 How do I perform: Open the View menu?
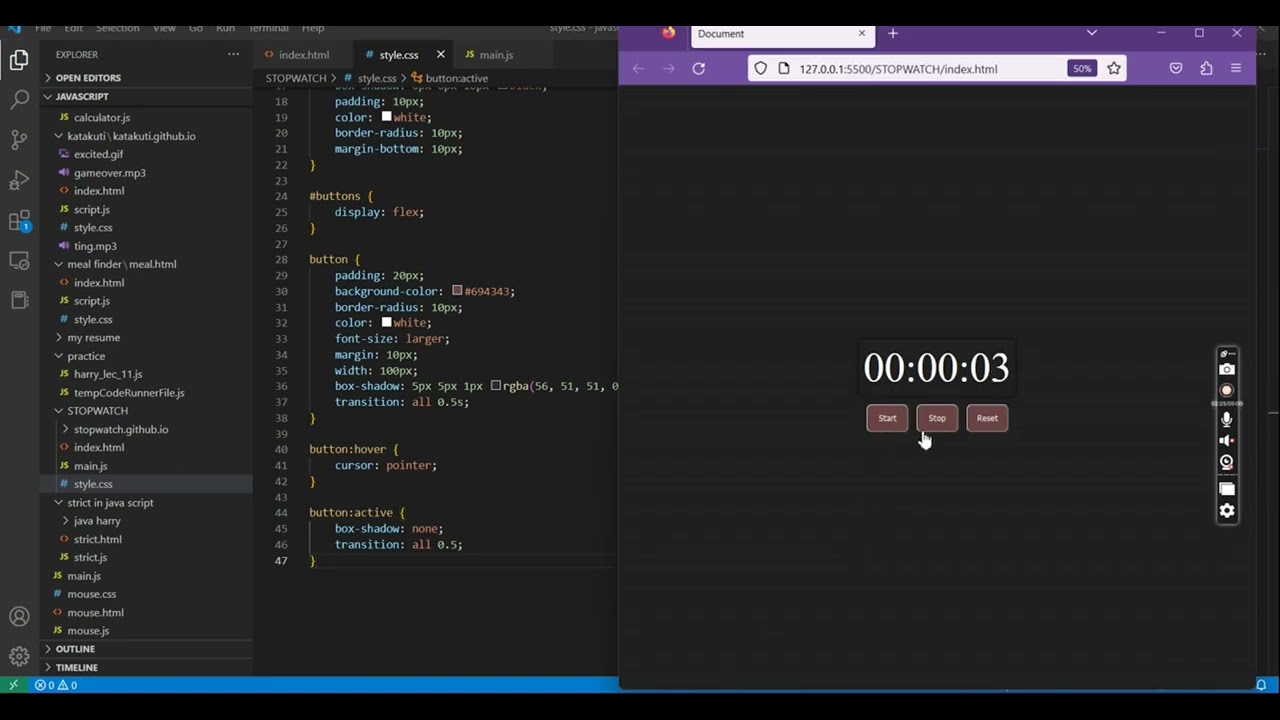pos(164,28)
